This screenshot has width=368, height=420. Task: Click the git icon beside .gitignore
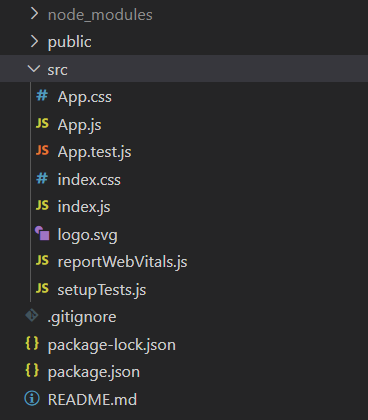click(32, 315)
